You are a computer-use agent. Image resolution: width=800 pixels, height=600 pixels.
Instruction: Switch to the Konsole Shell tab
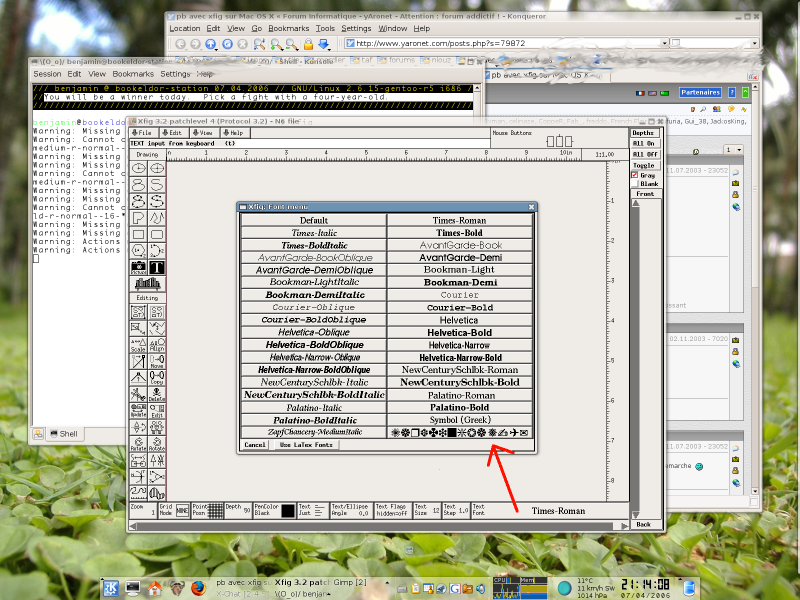click(x=64, y=434)
